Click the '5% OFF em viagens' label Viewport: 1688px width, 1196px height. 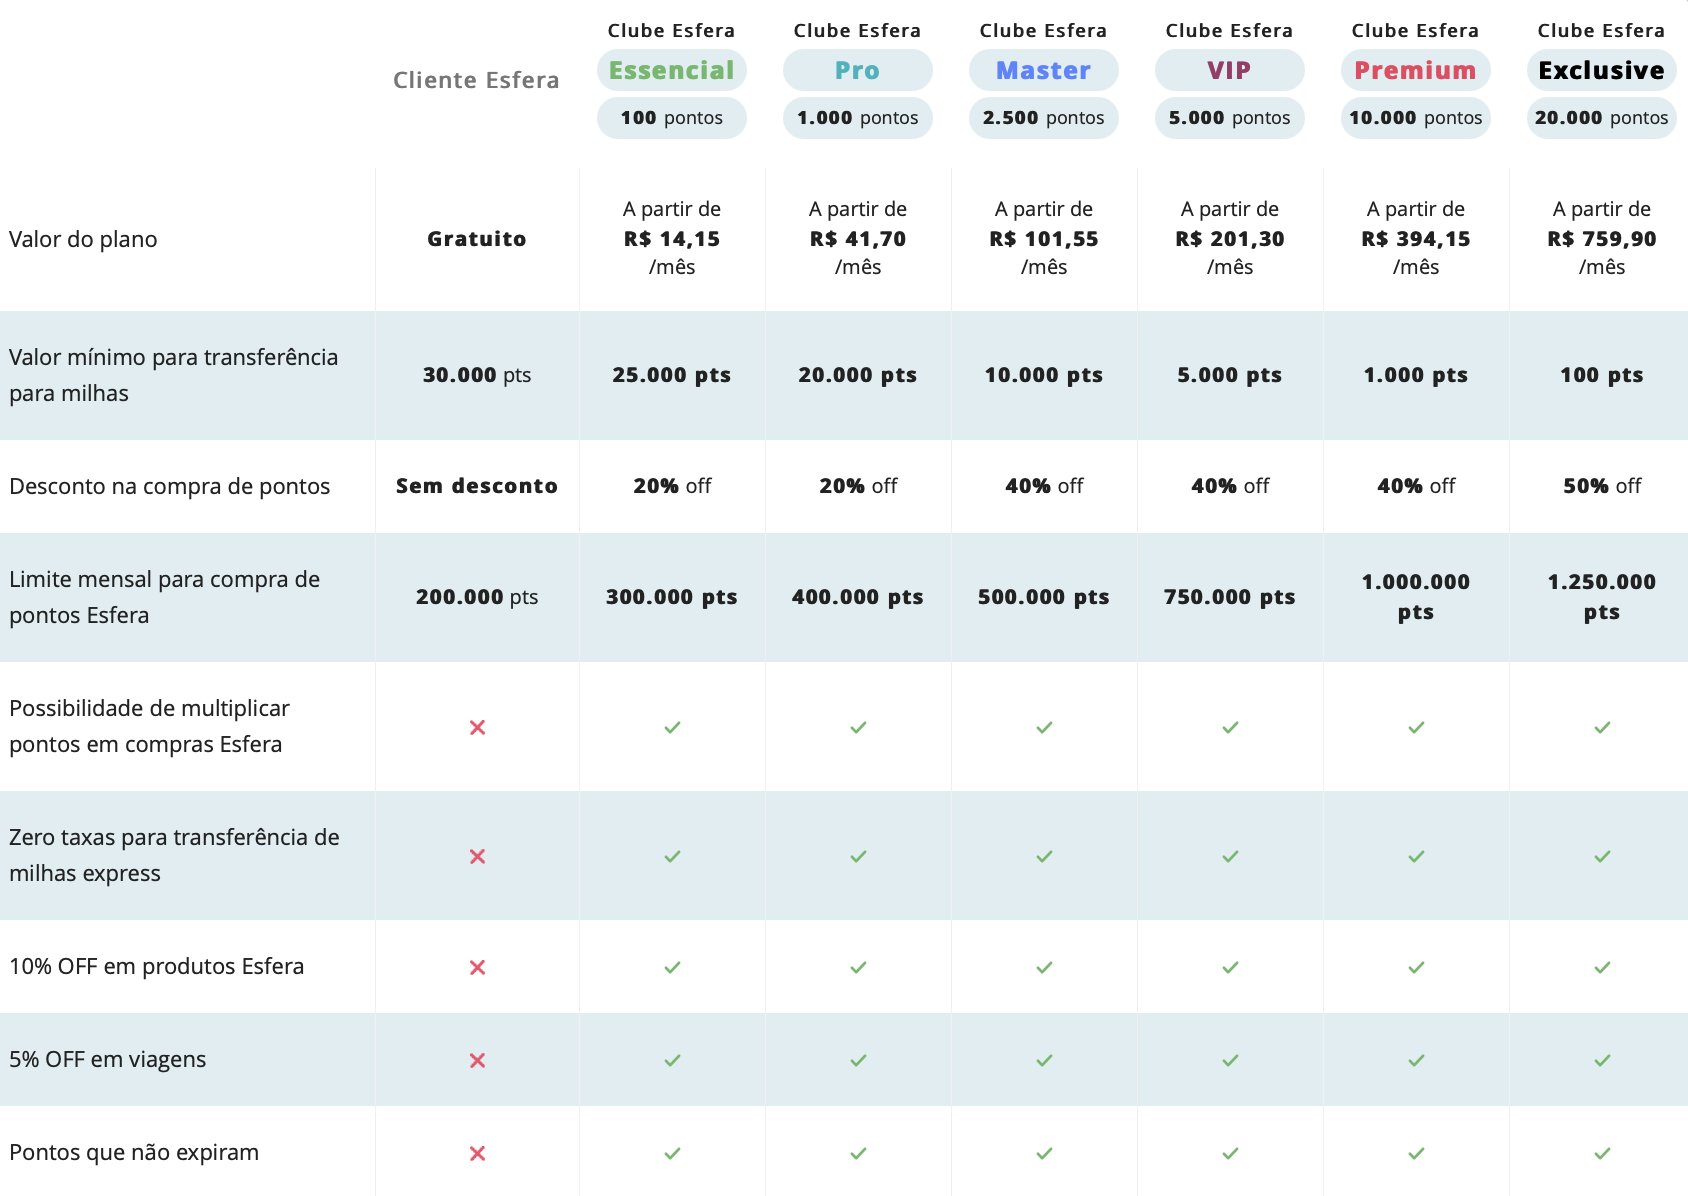pyautogui.click(x=108, y=1059)
